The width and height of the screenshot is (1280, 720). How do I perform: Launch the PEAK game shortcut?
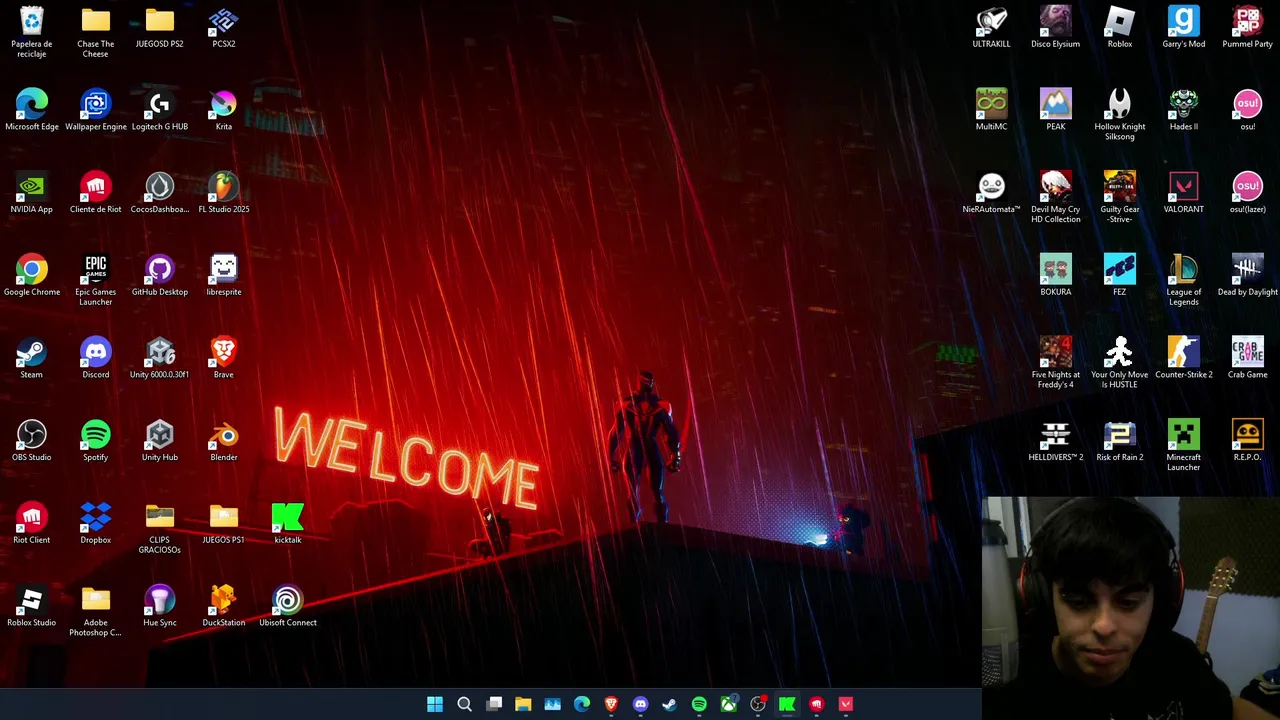[x=1056, y=110]
